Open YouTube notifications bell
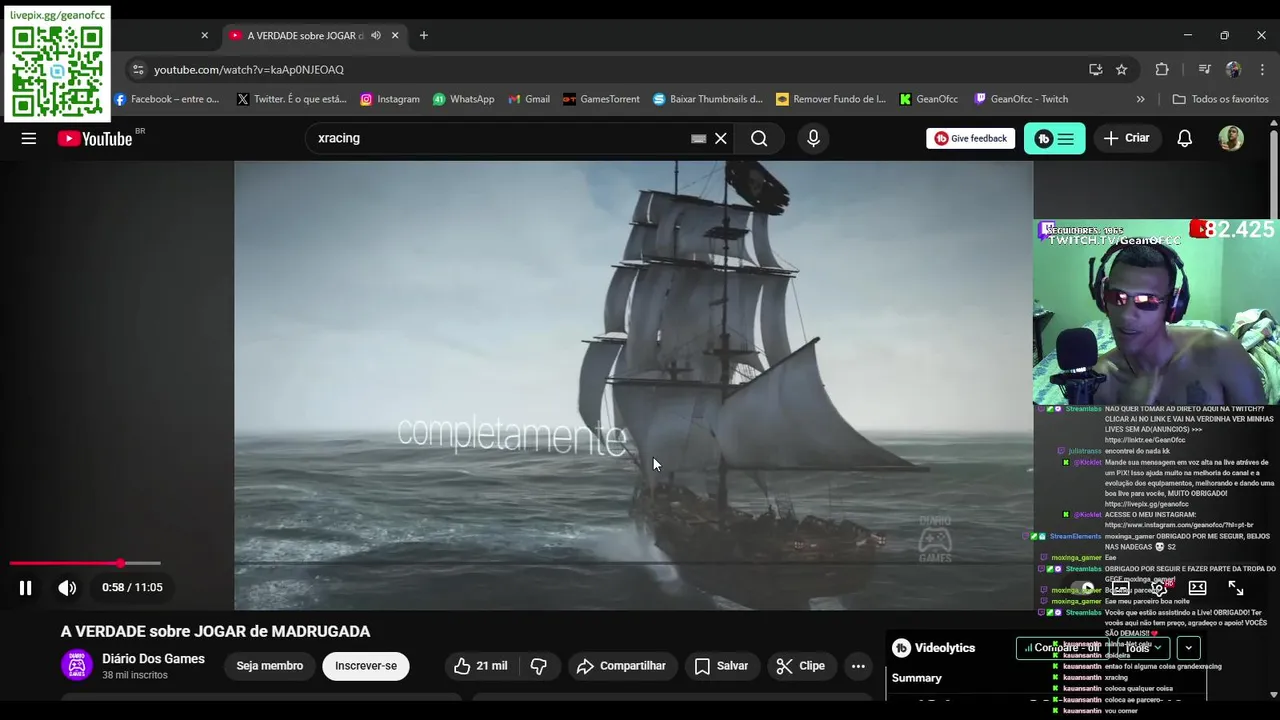 point(1184,139)
